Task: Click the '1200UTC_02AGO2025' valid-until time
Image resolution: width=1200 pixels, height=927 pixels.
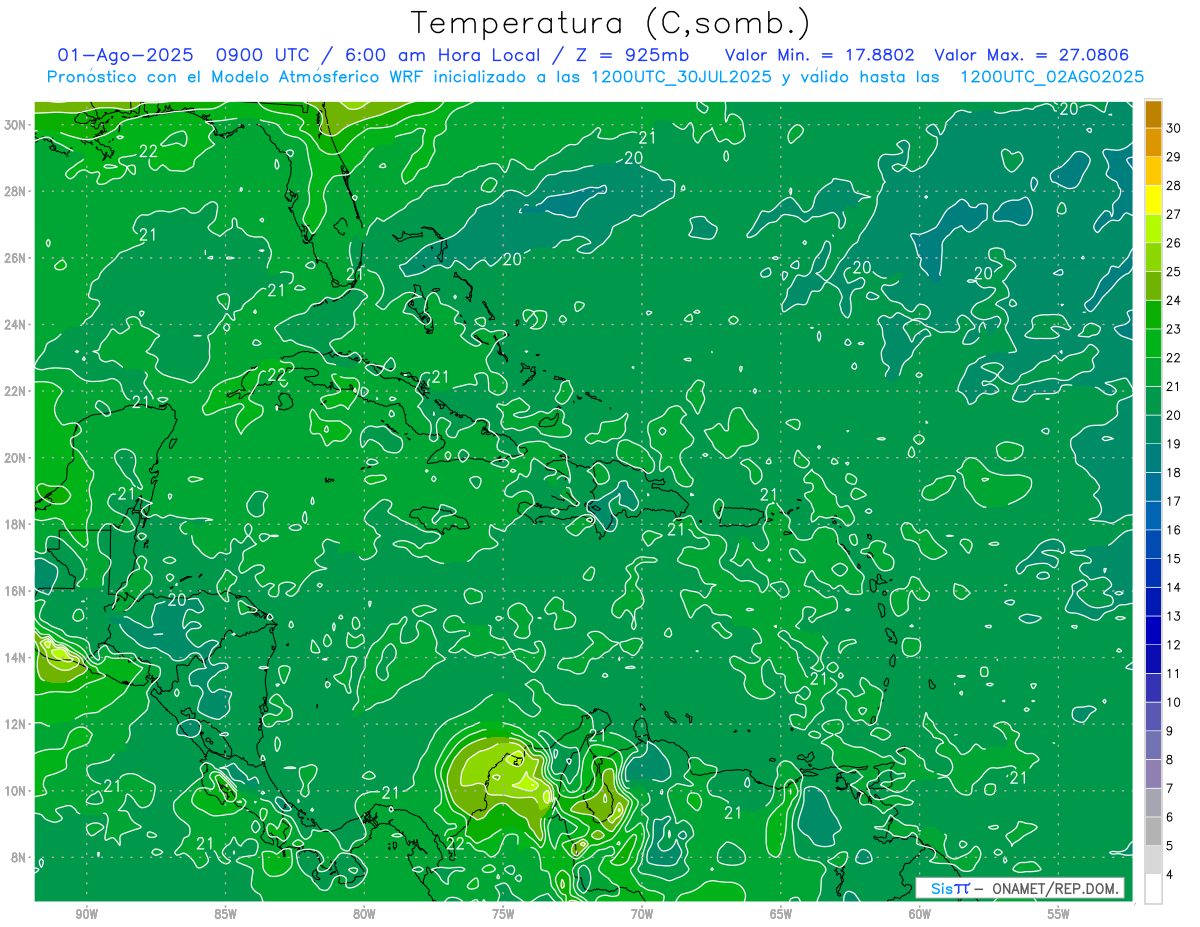Action: click(1052, 77)
